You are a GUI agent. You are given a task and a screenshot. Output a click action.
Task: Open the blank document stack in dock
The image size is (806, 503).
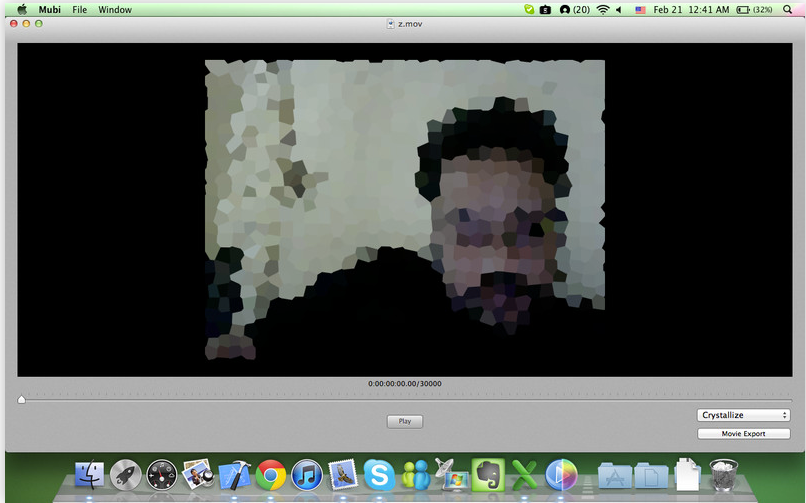point(687,474)
